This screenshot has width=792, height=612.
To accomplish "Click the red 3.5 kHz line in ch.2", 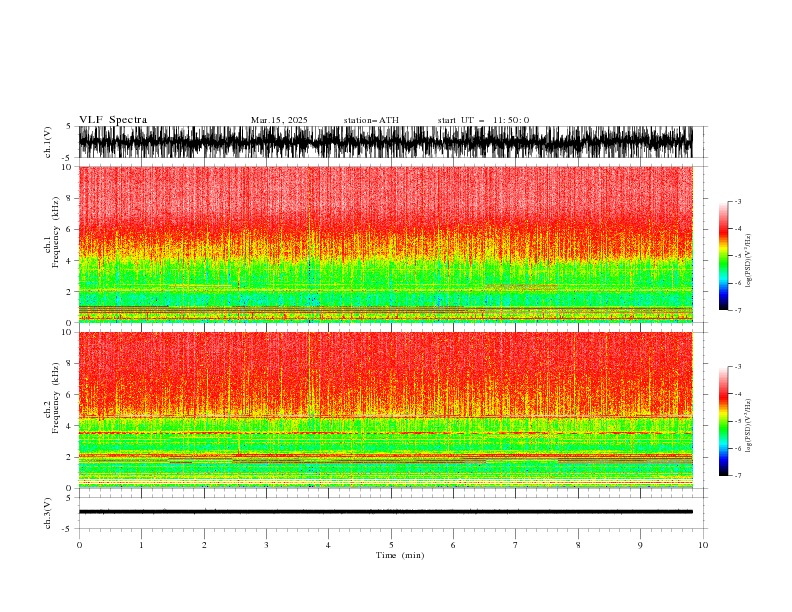I will [385, 433].
